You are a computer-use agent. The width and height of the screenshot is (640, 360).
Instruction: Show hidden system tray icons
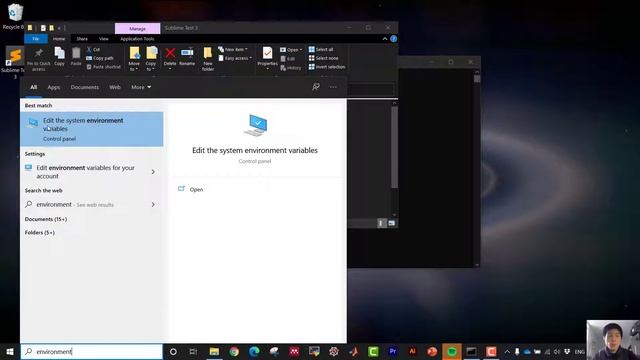(x=507, y=351)
